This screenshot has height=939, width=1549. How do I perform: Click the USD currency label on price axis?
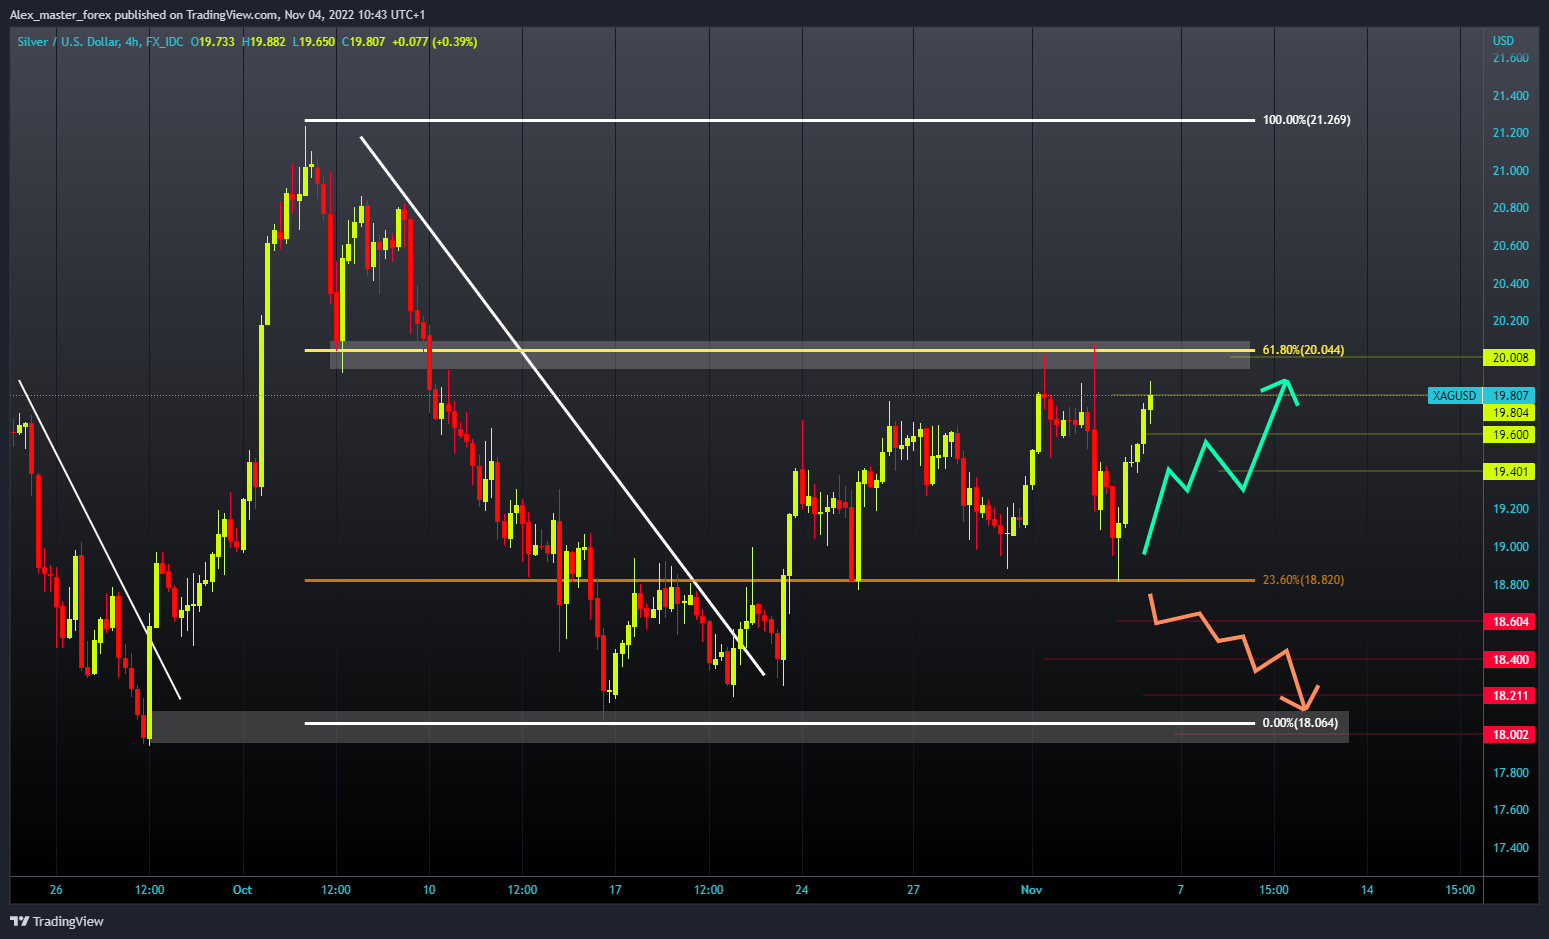coord(1503,41)
